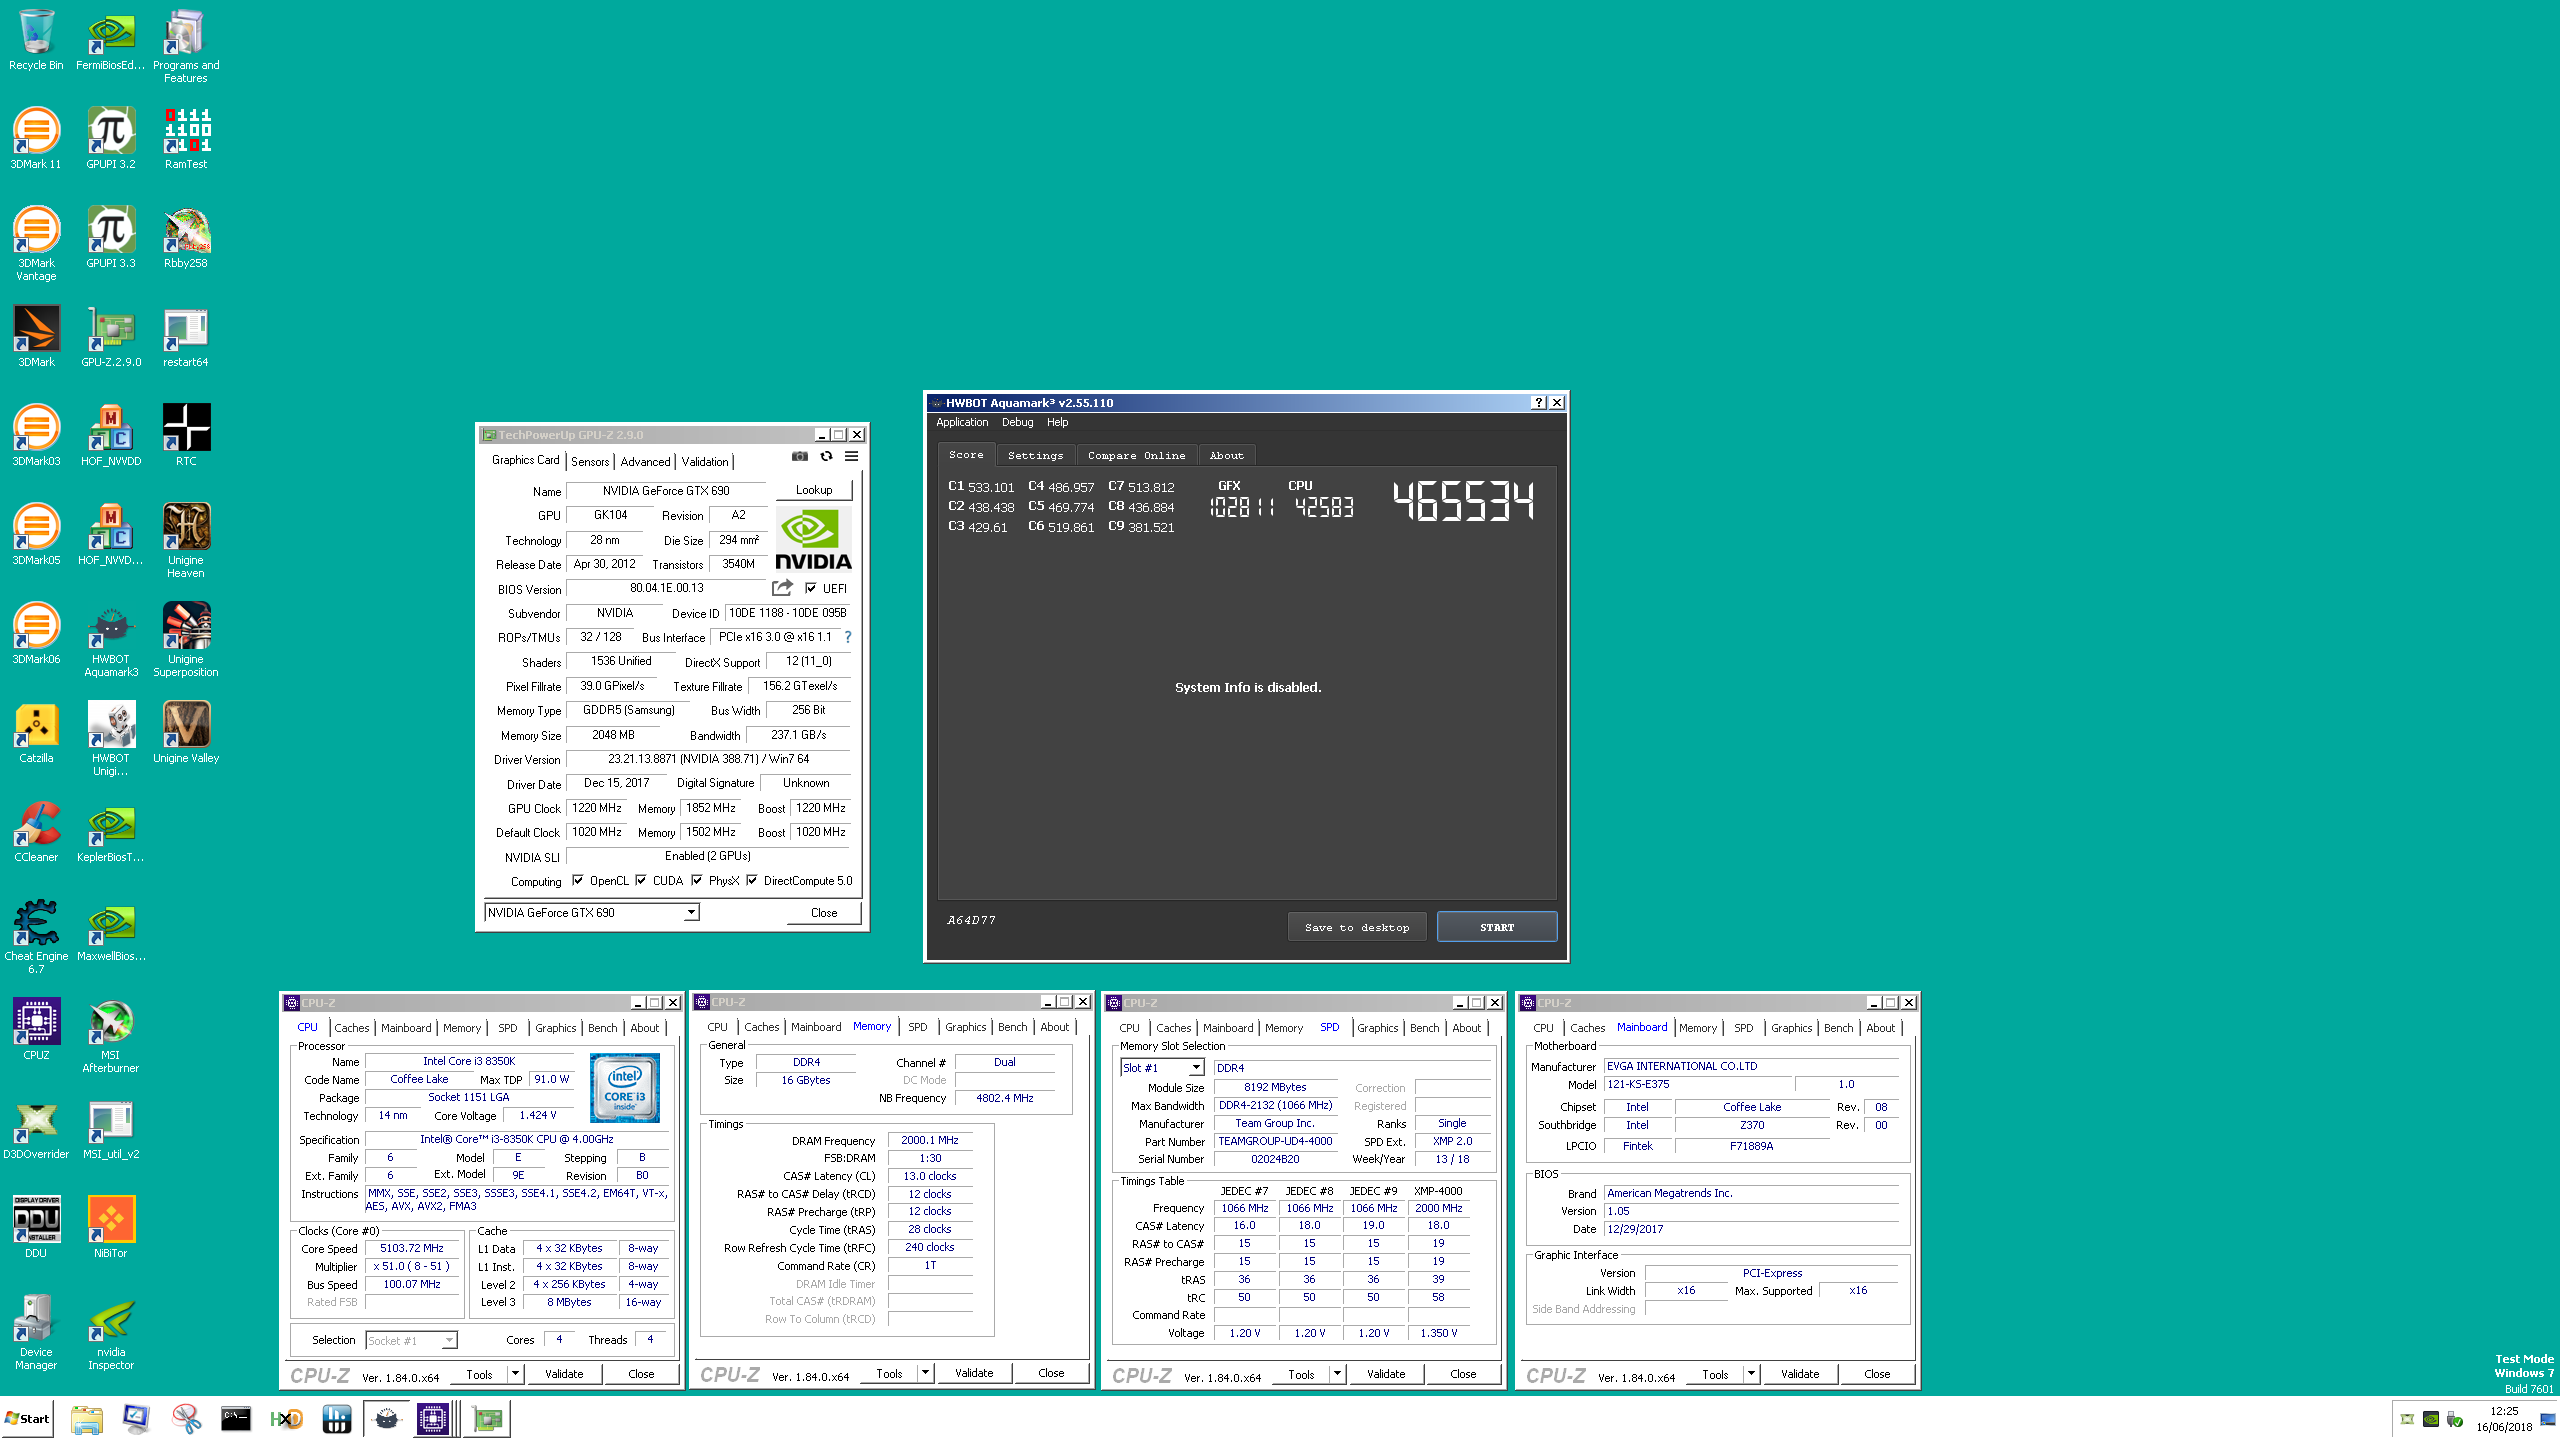Open the Debug menu in Aquamark3
The image size is (2560, 1440).
(x=1017, y=423)
